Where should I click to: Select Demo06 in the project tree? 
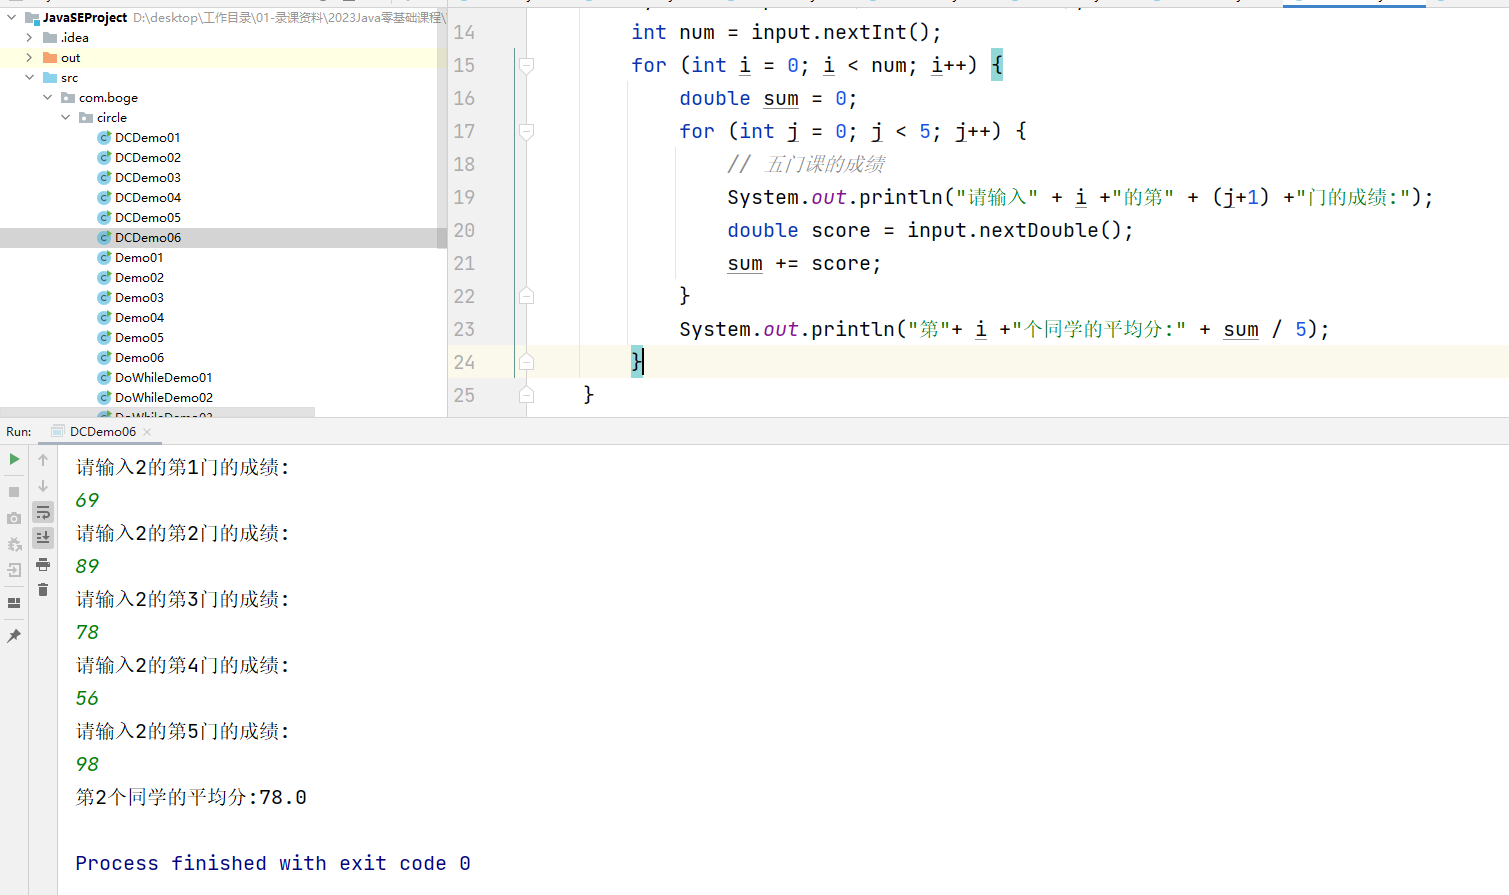[x=139, y=357]
